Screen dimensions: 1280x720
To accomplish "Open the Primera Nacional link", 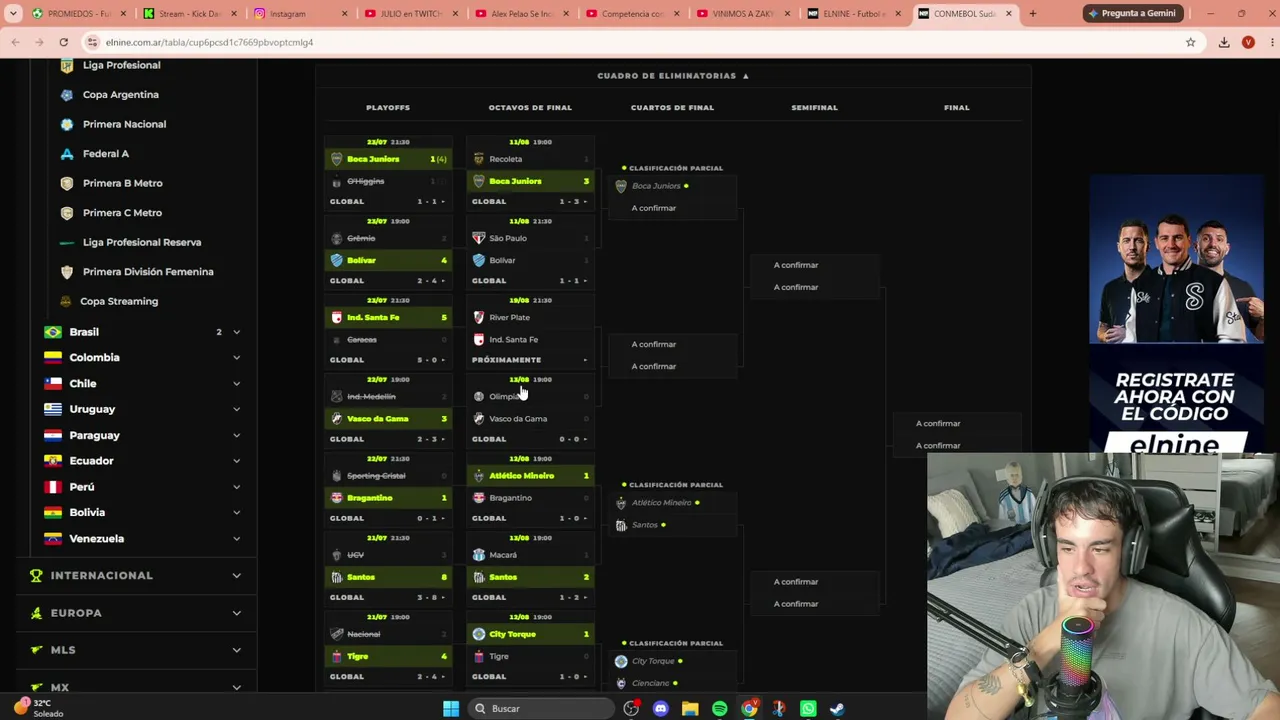I will (x=124, y=124).
